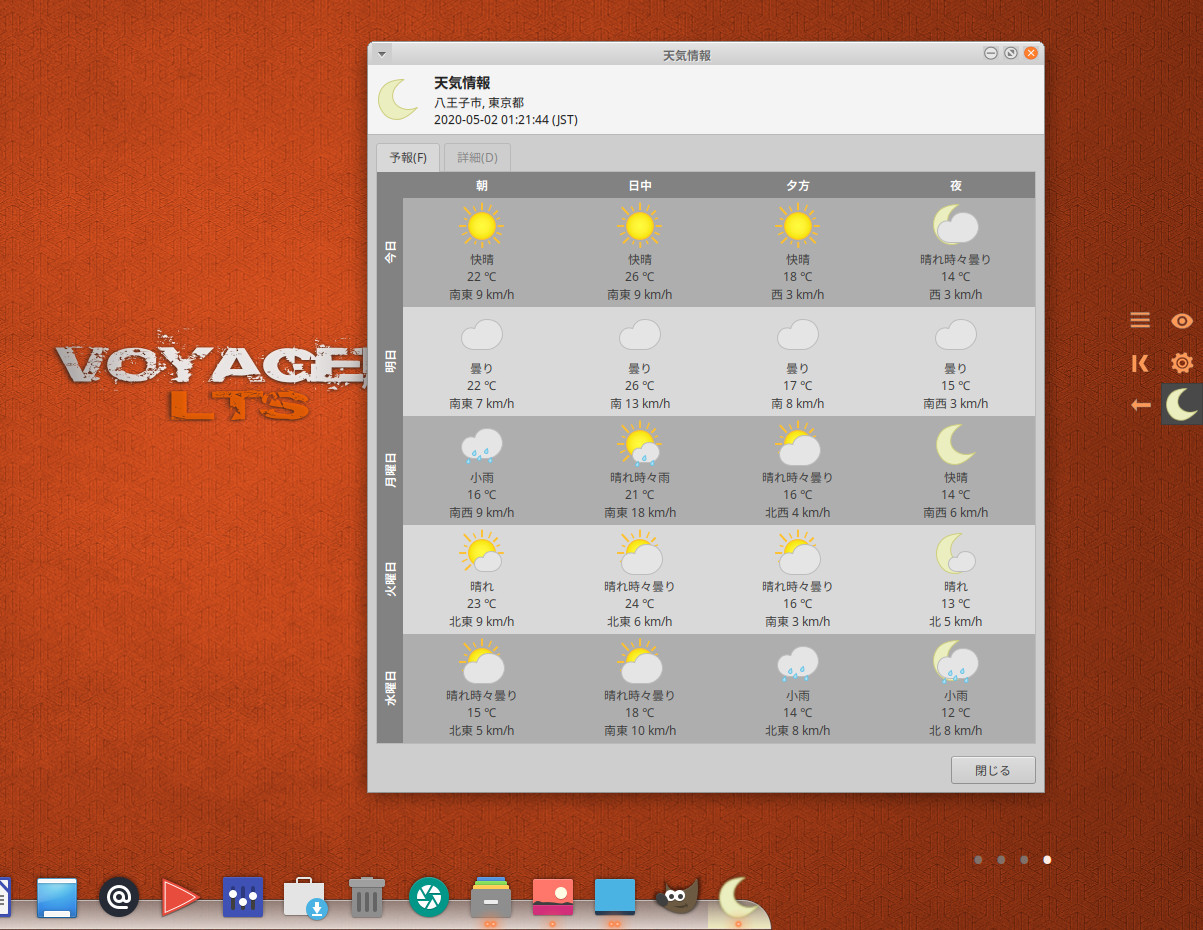Click the hamburger menu icon on desktop panel
Image resolution: width=1203 pixels, height=930 pixels.
(x=1140, y=320)
